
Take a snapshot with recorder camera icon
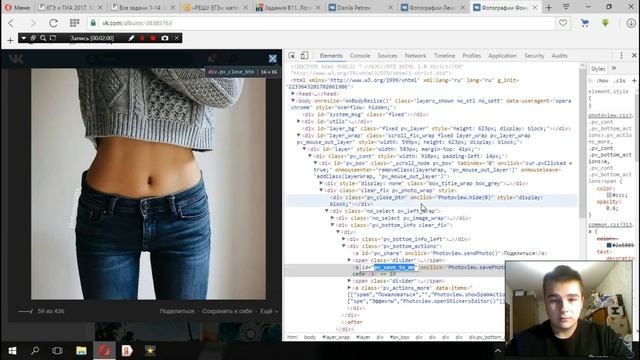165,38
